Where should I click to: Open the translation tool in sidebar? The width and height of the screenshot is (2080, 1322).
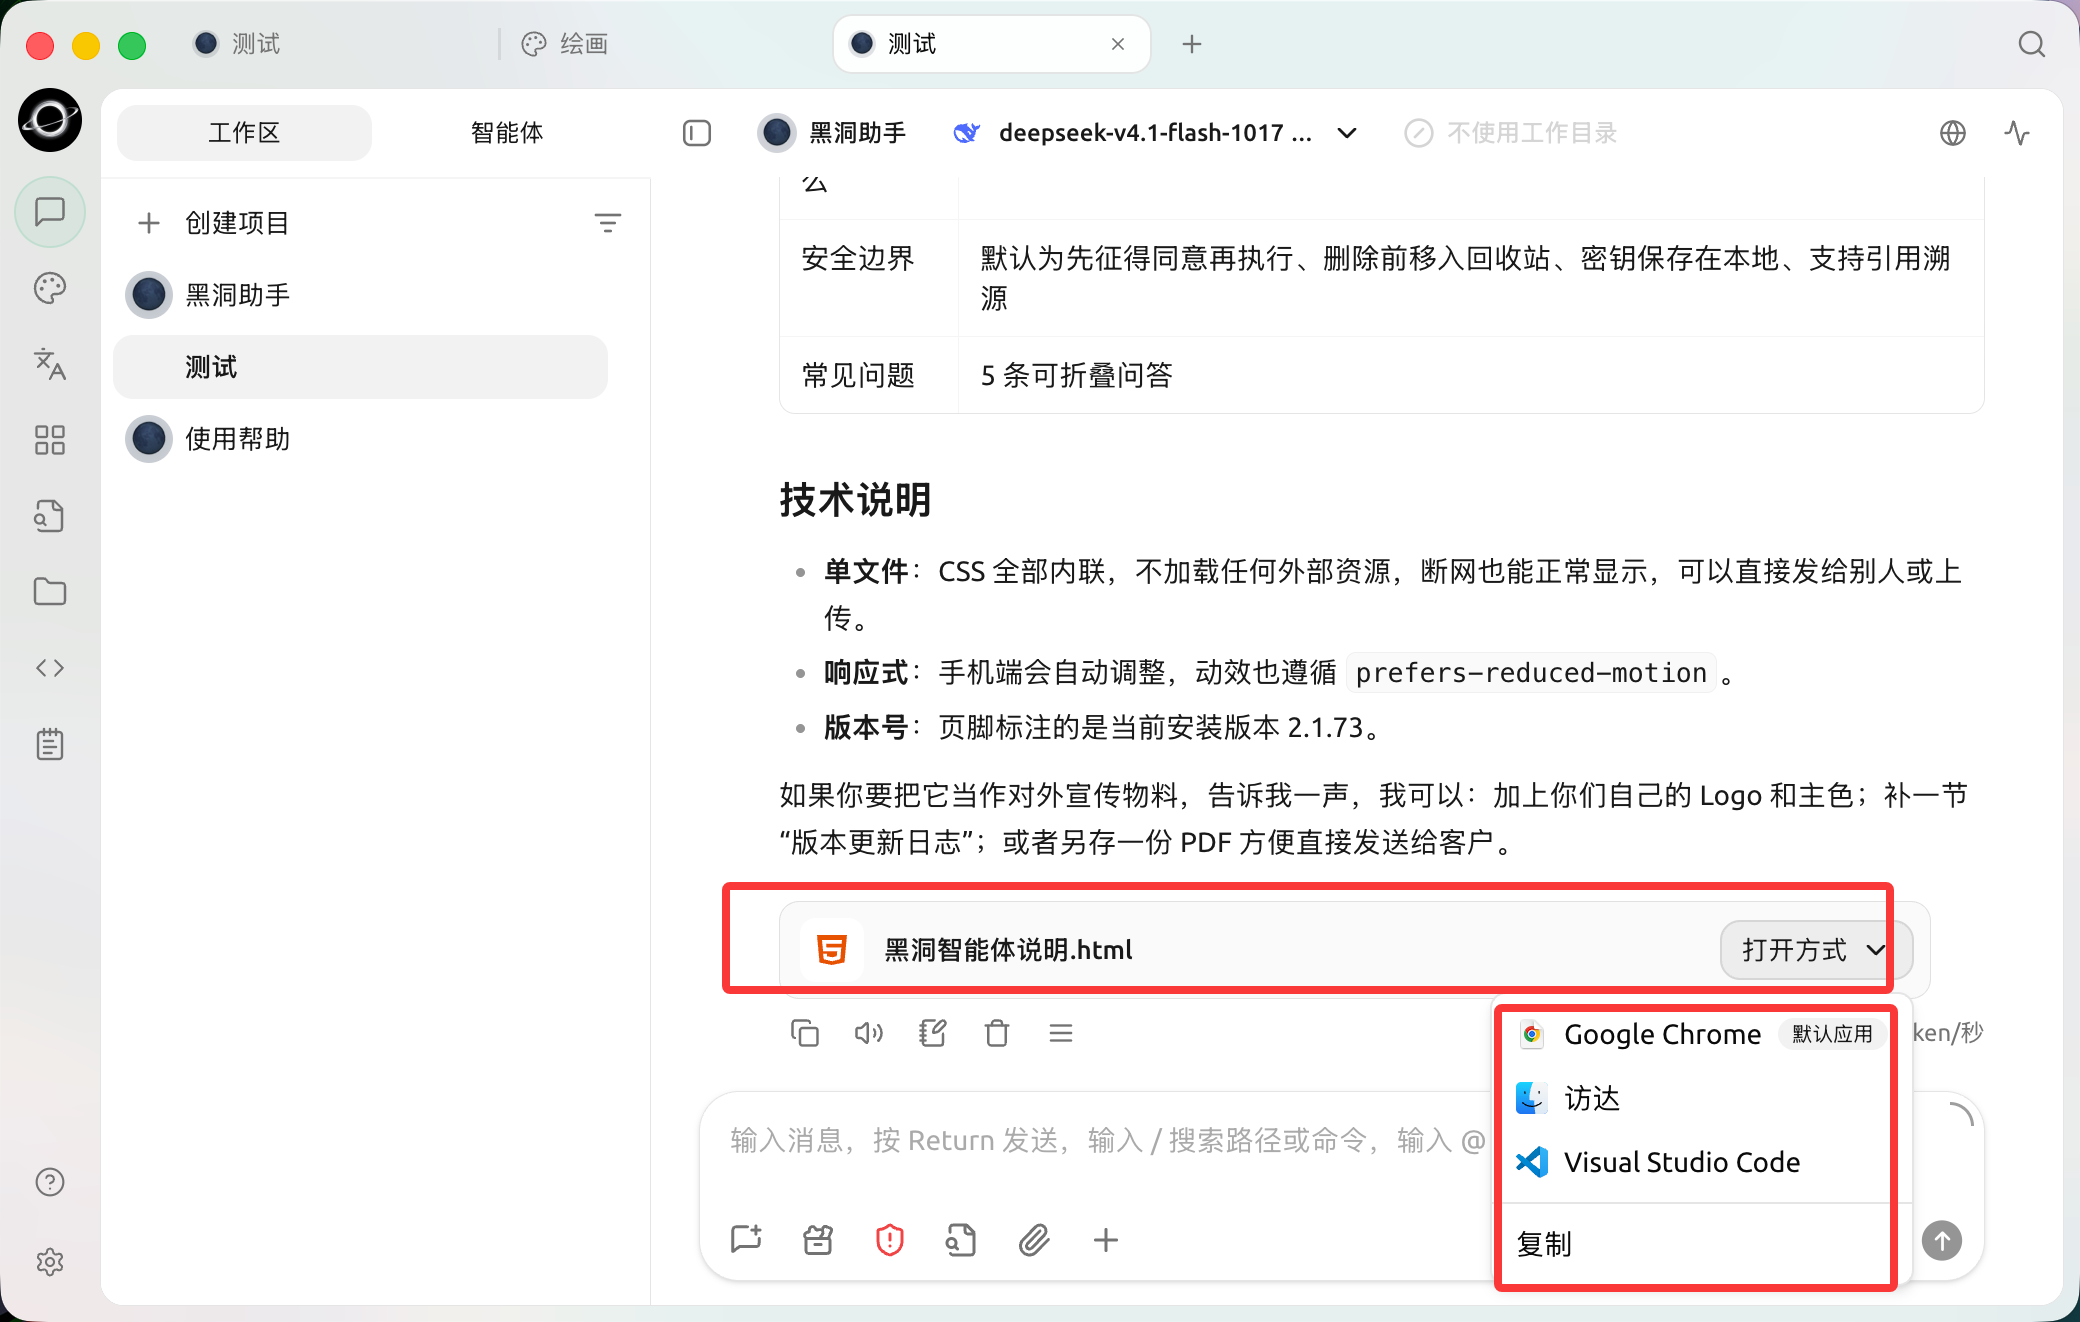[50, 364]
